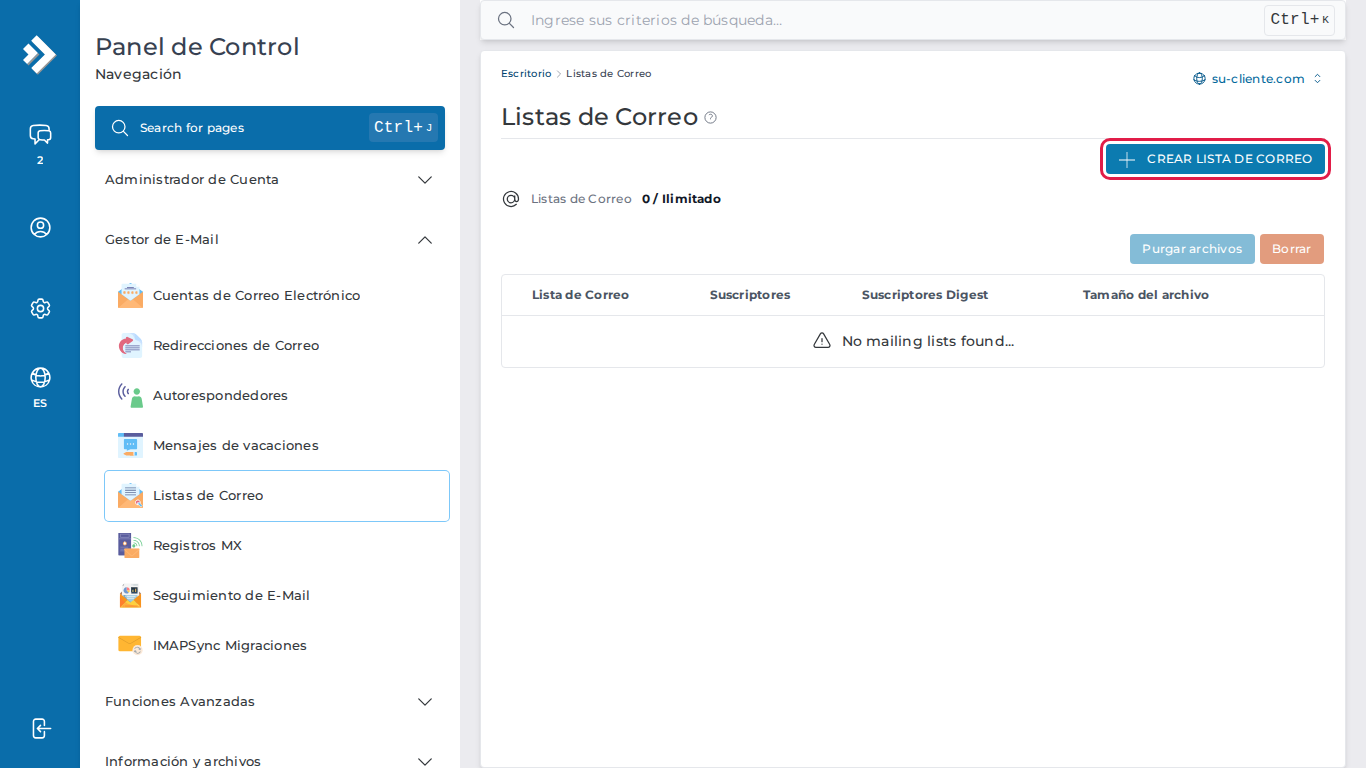Open Registros MX menu entry
1366x768 pixels.
[277, 545]
